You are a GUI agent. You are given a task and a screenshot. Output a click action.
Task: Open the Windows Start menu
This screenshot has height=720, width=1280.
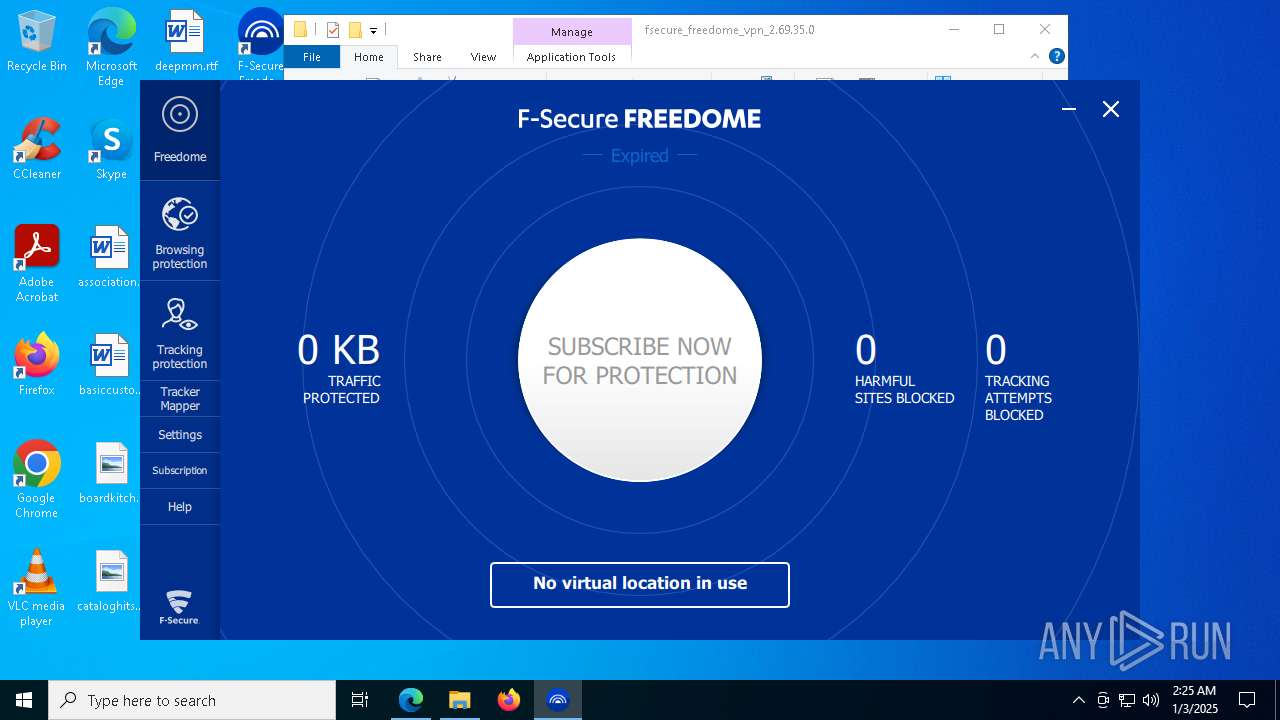click(24, 700)
